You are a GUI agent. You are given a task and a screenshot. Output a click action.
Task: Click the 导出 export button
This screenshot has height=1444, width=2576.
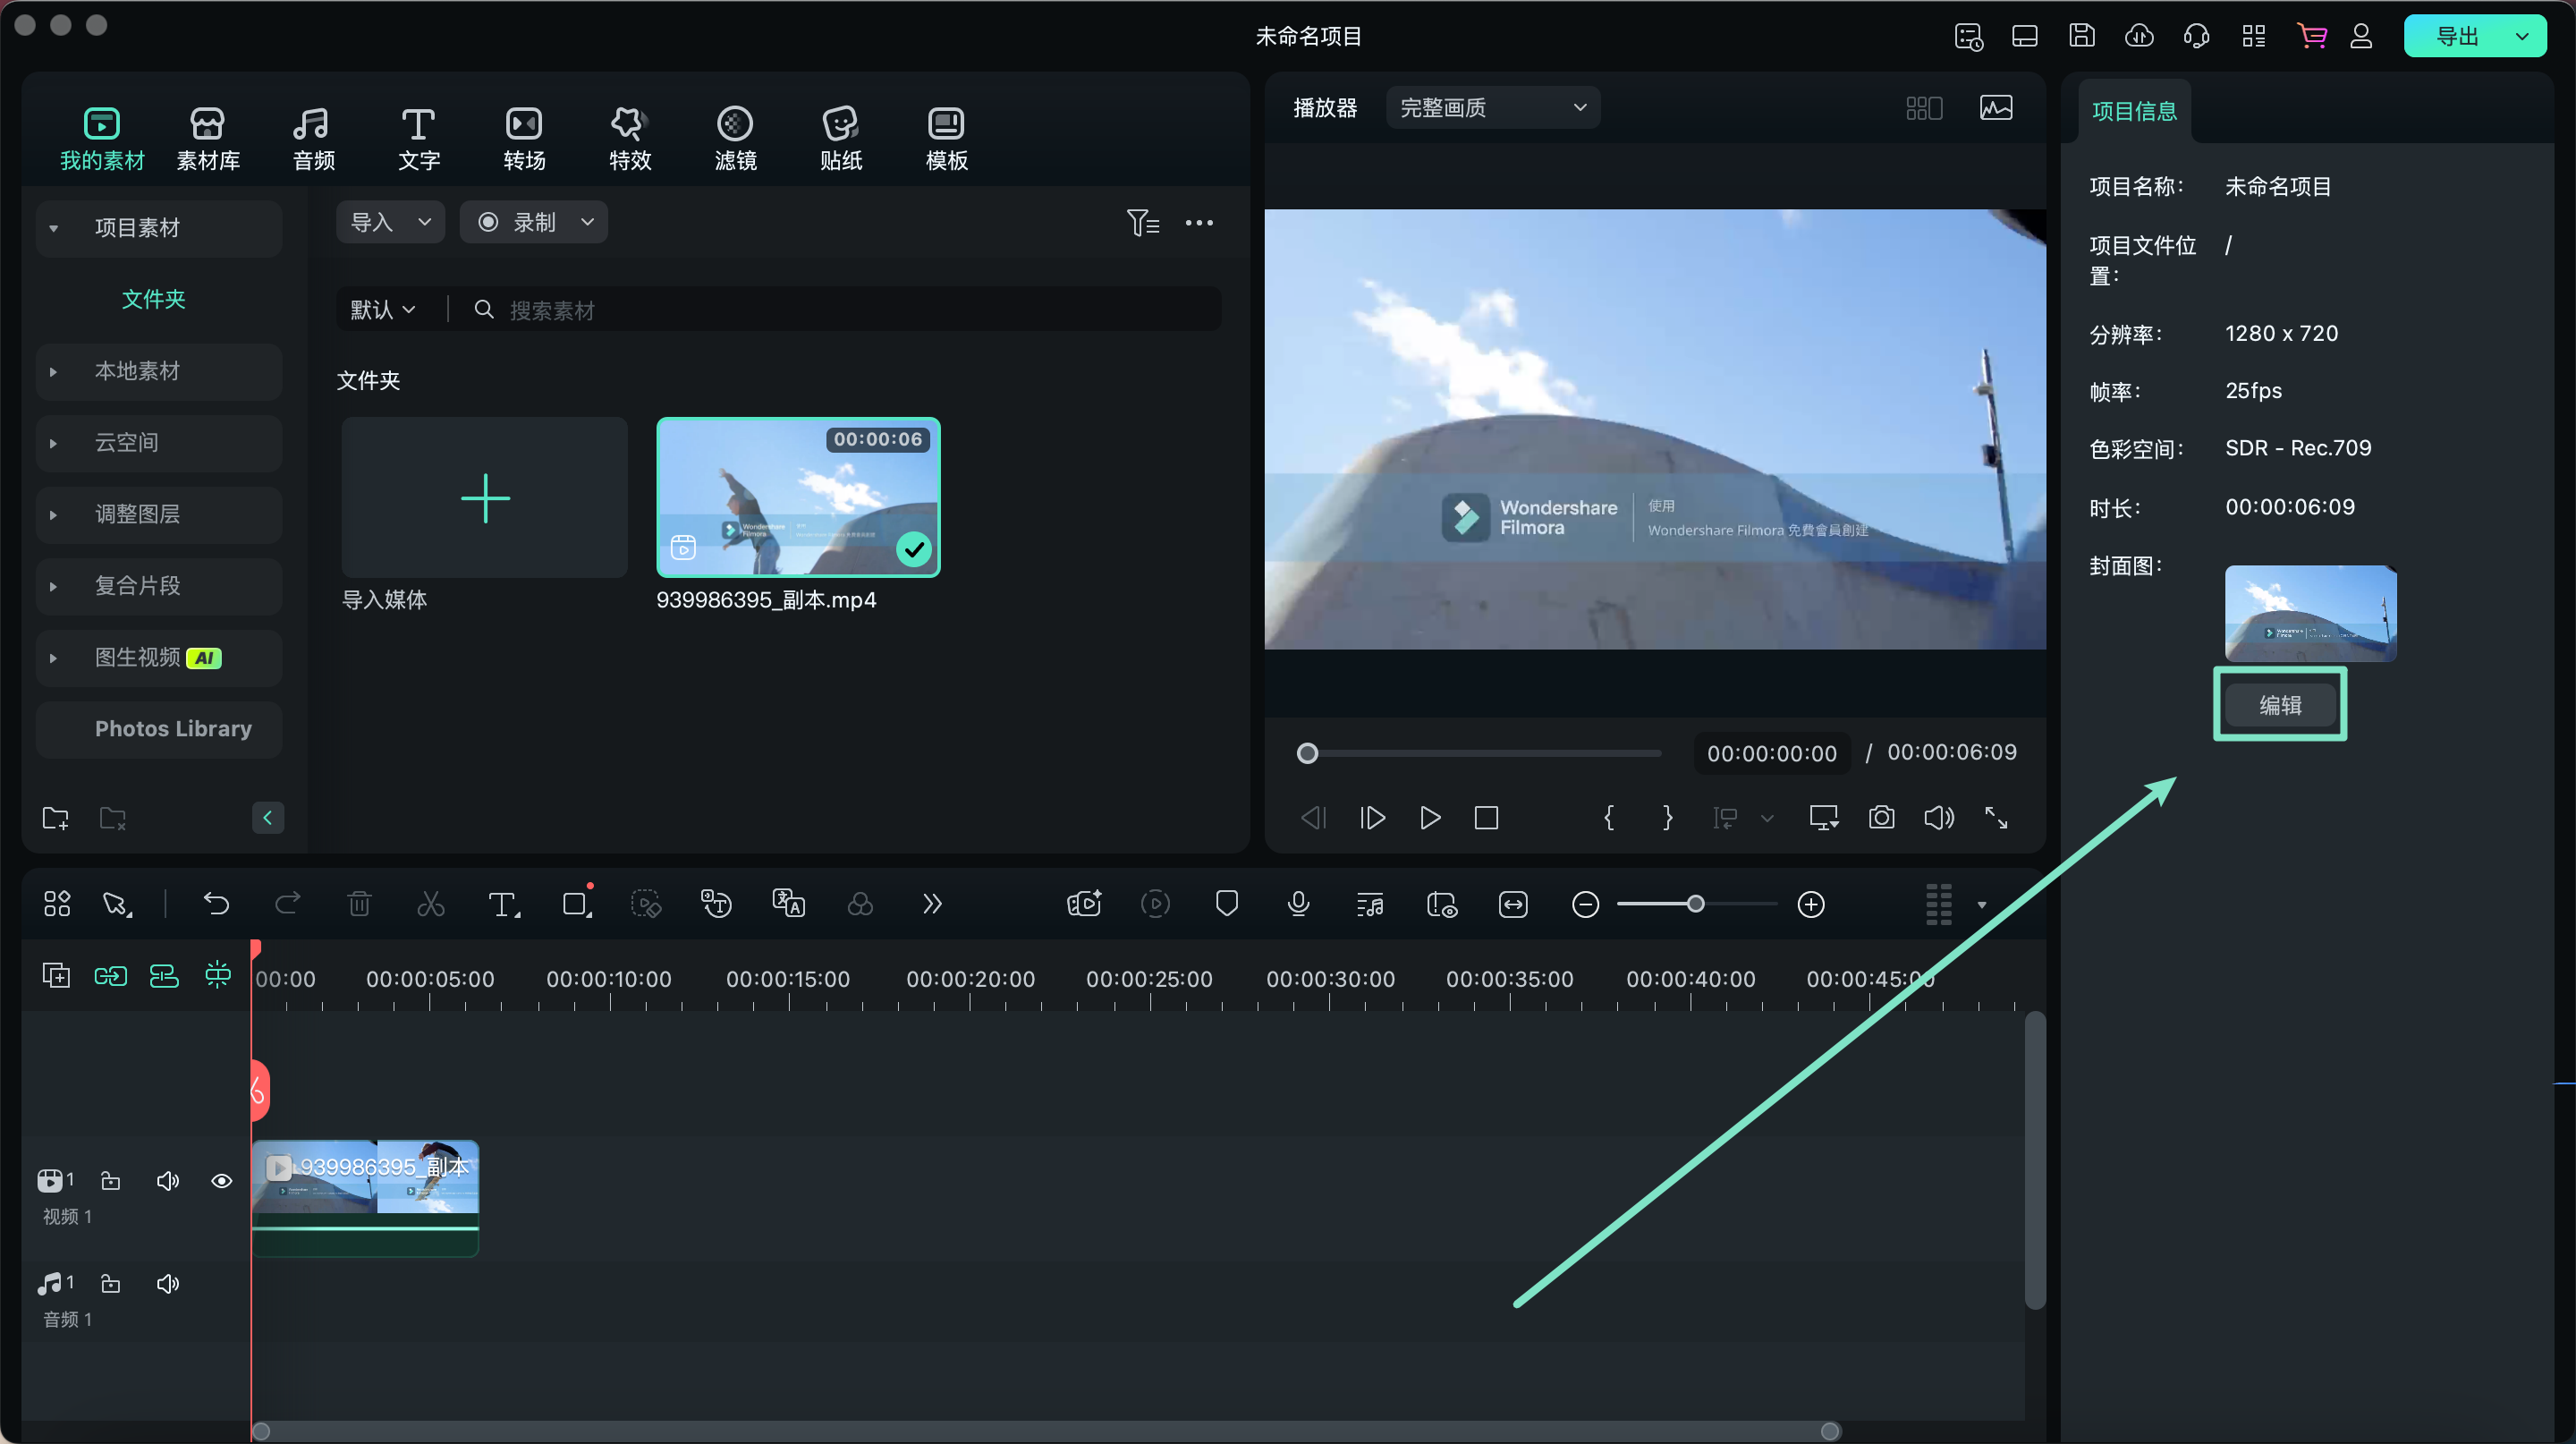[2457, 37]
